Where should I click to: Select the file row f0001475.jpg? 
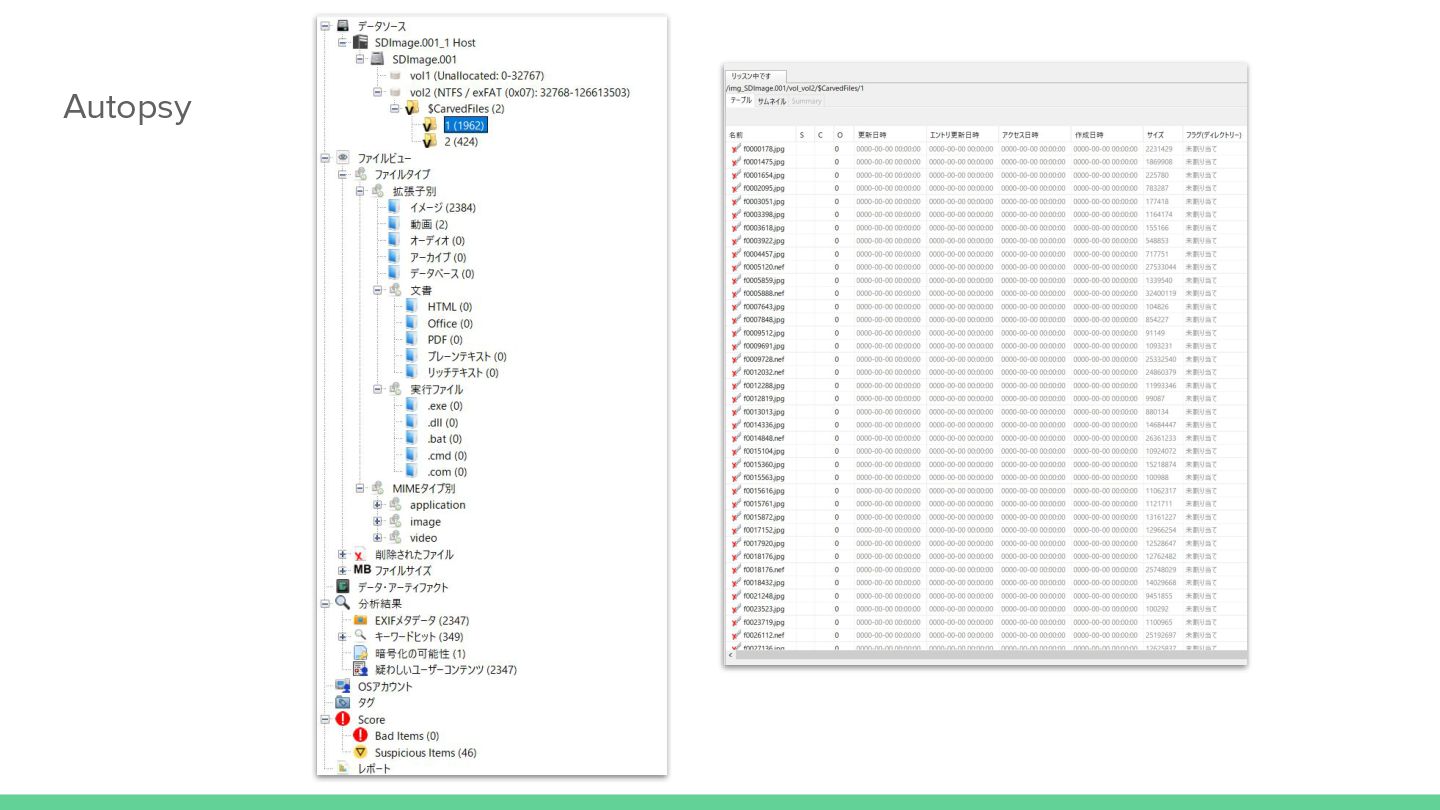[986, 162]
